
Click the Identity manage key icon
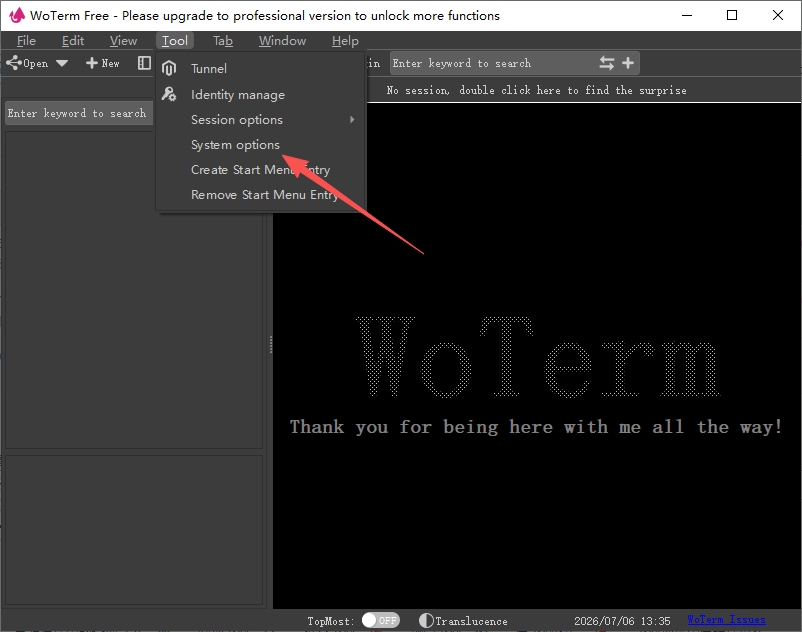click(169, 94)
